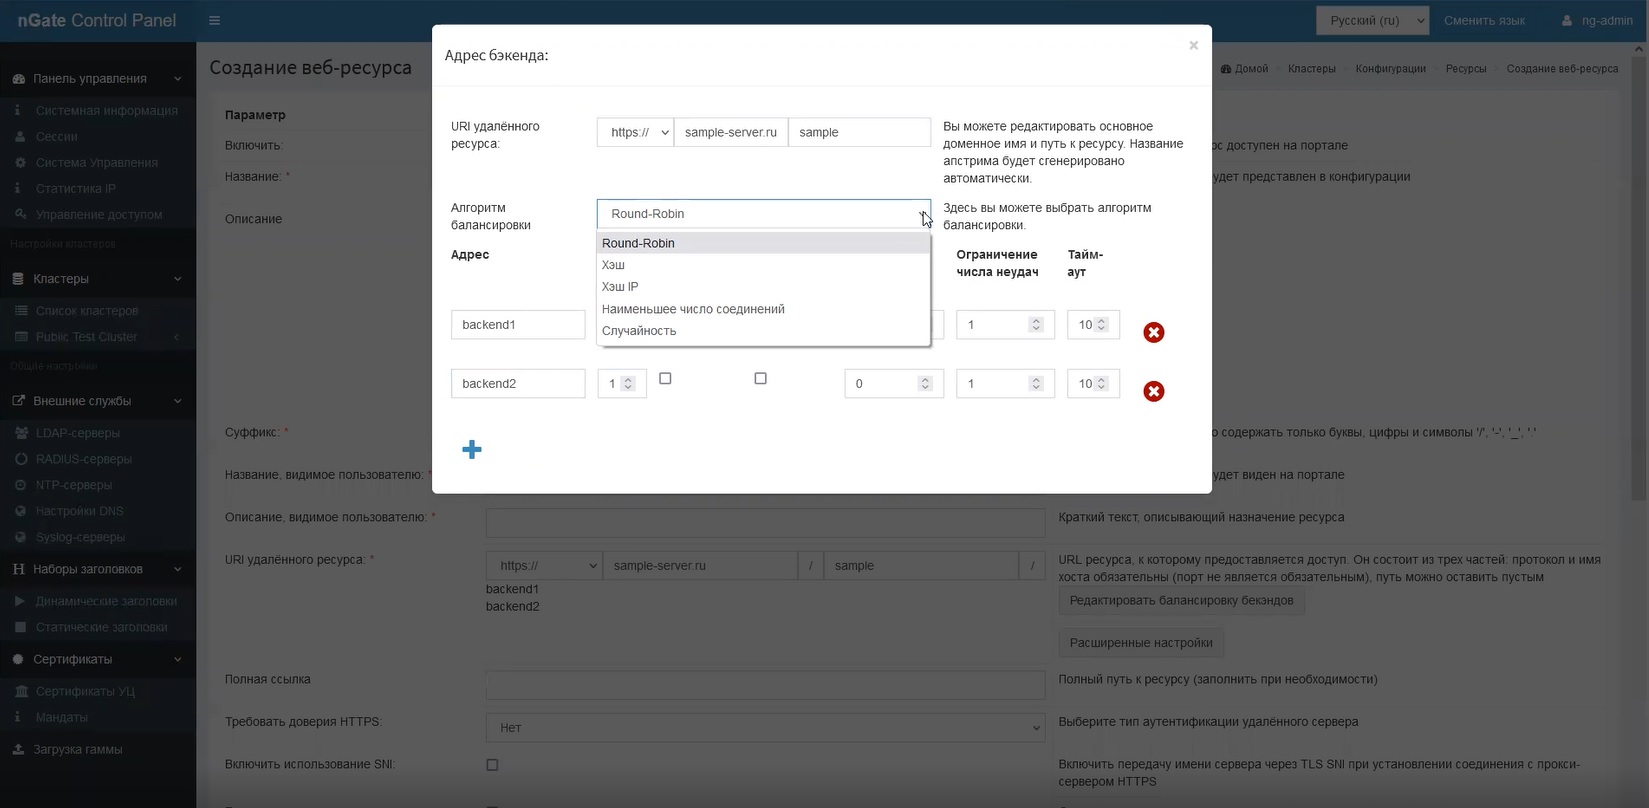
Task: Open RADIUS-серверы in sidebar
Action: 98,459
